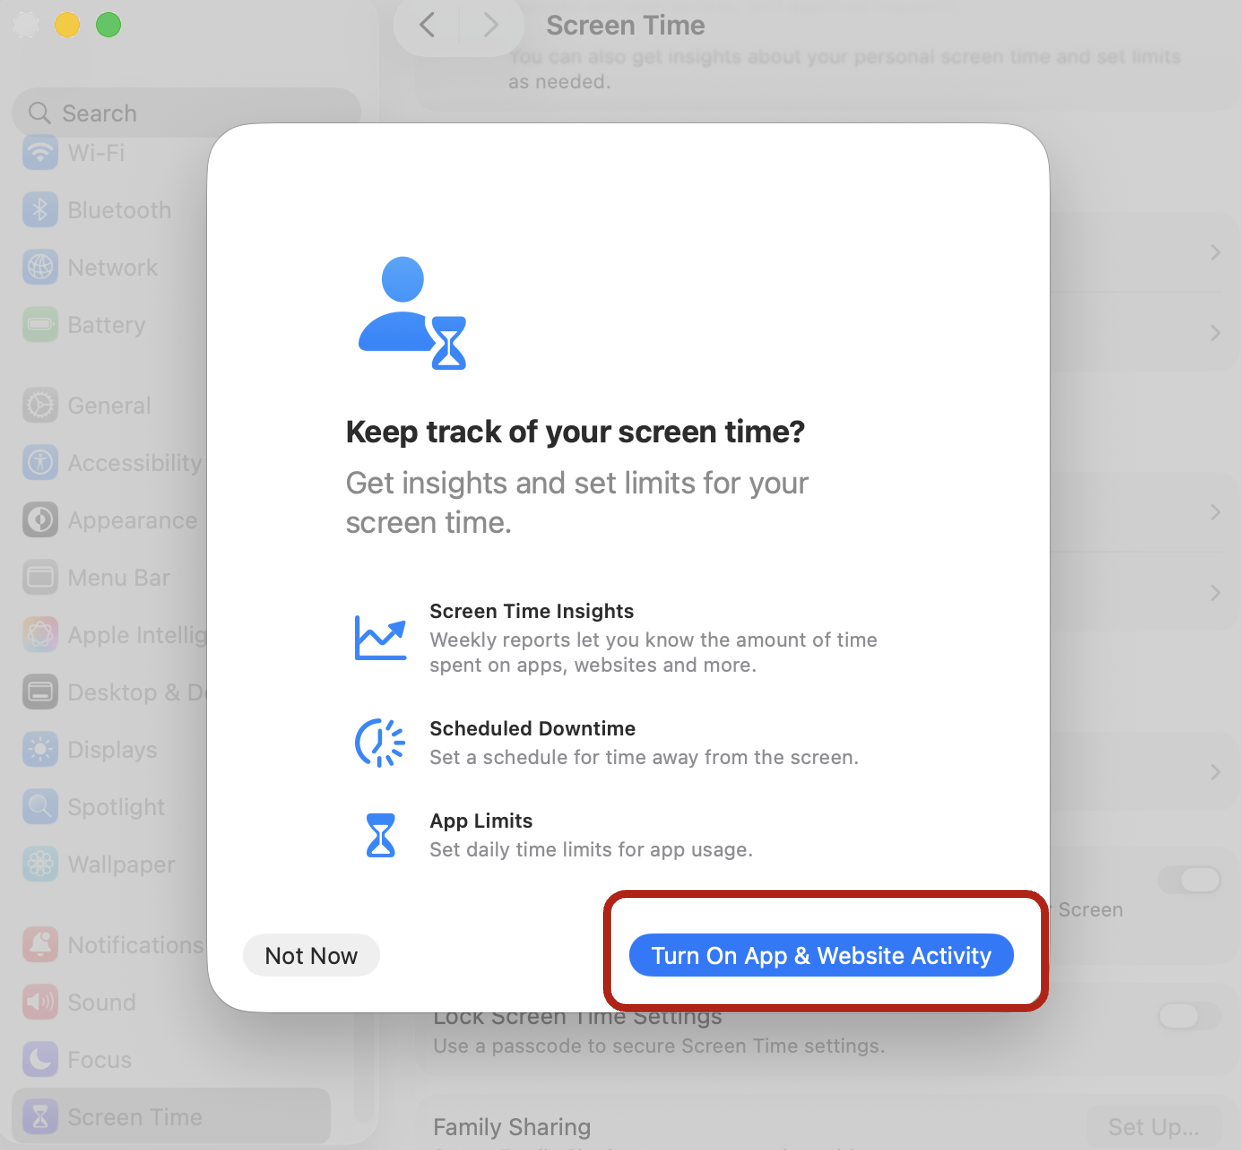
Task: Open Wallpaper in the sidebar
Action: [x=121, y=865]
